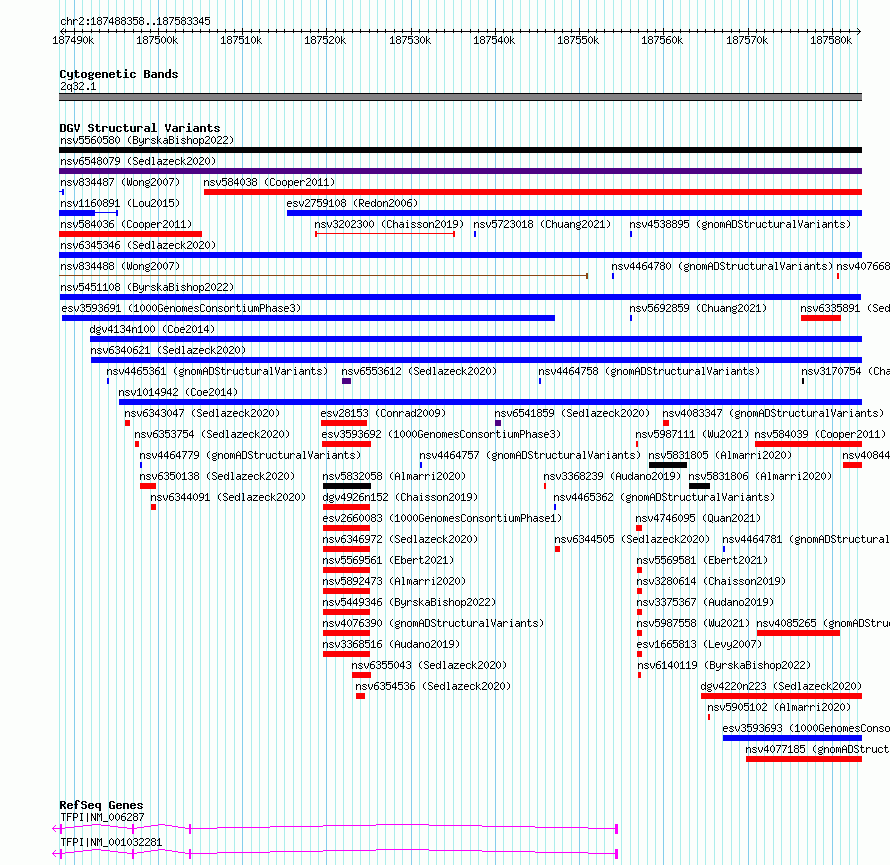The width and height of the screenshot is (890, 865).
Task: Open nsv5692859 (Chuang2021) variant label
Action: point(698,308)
